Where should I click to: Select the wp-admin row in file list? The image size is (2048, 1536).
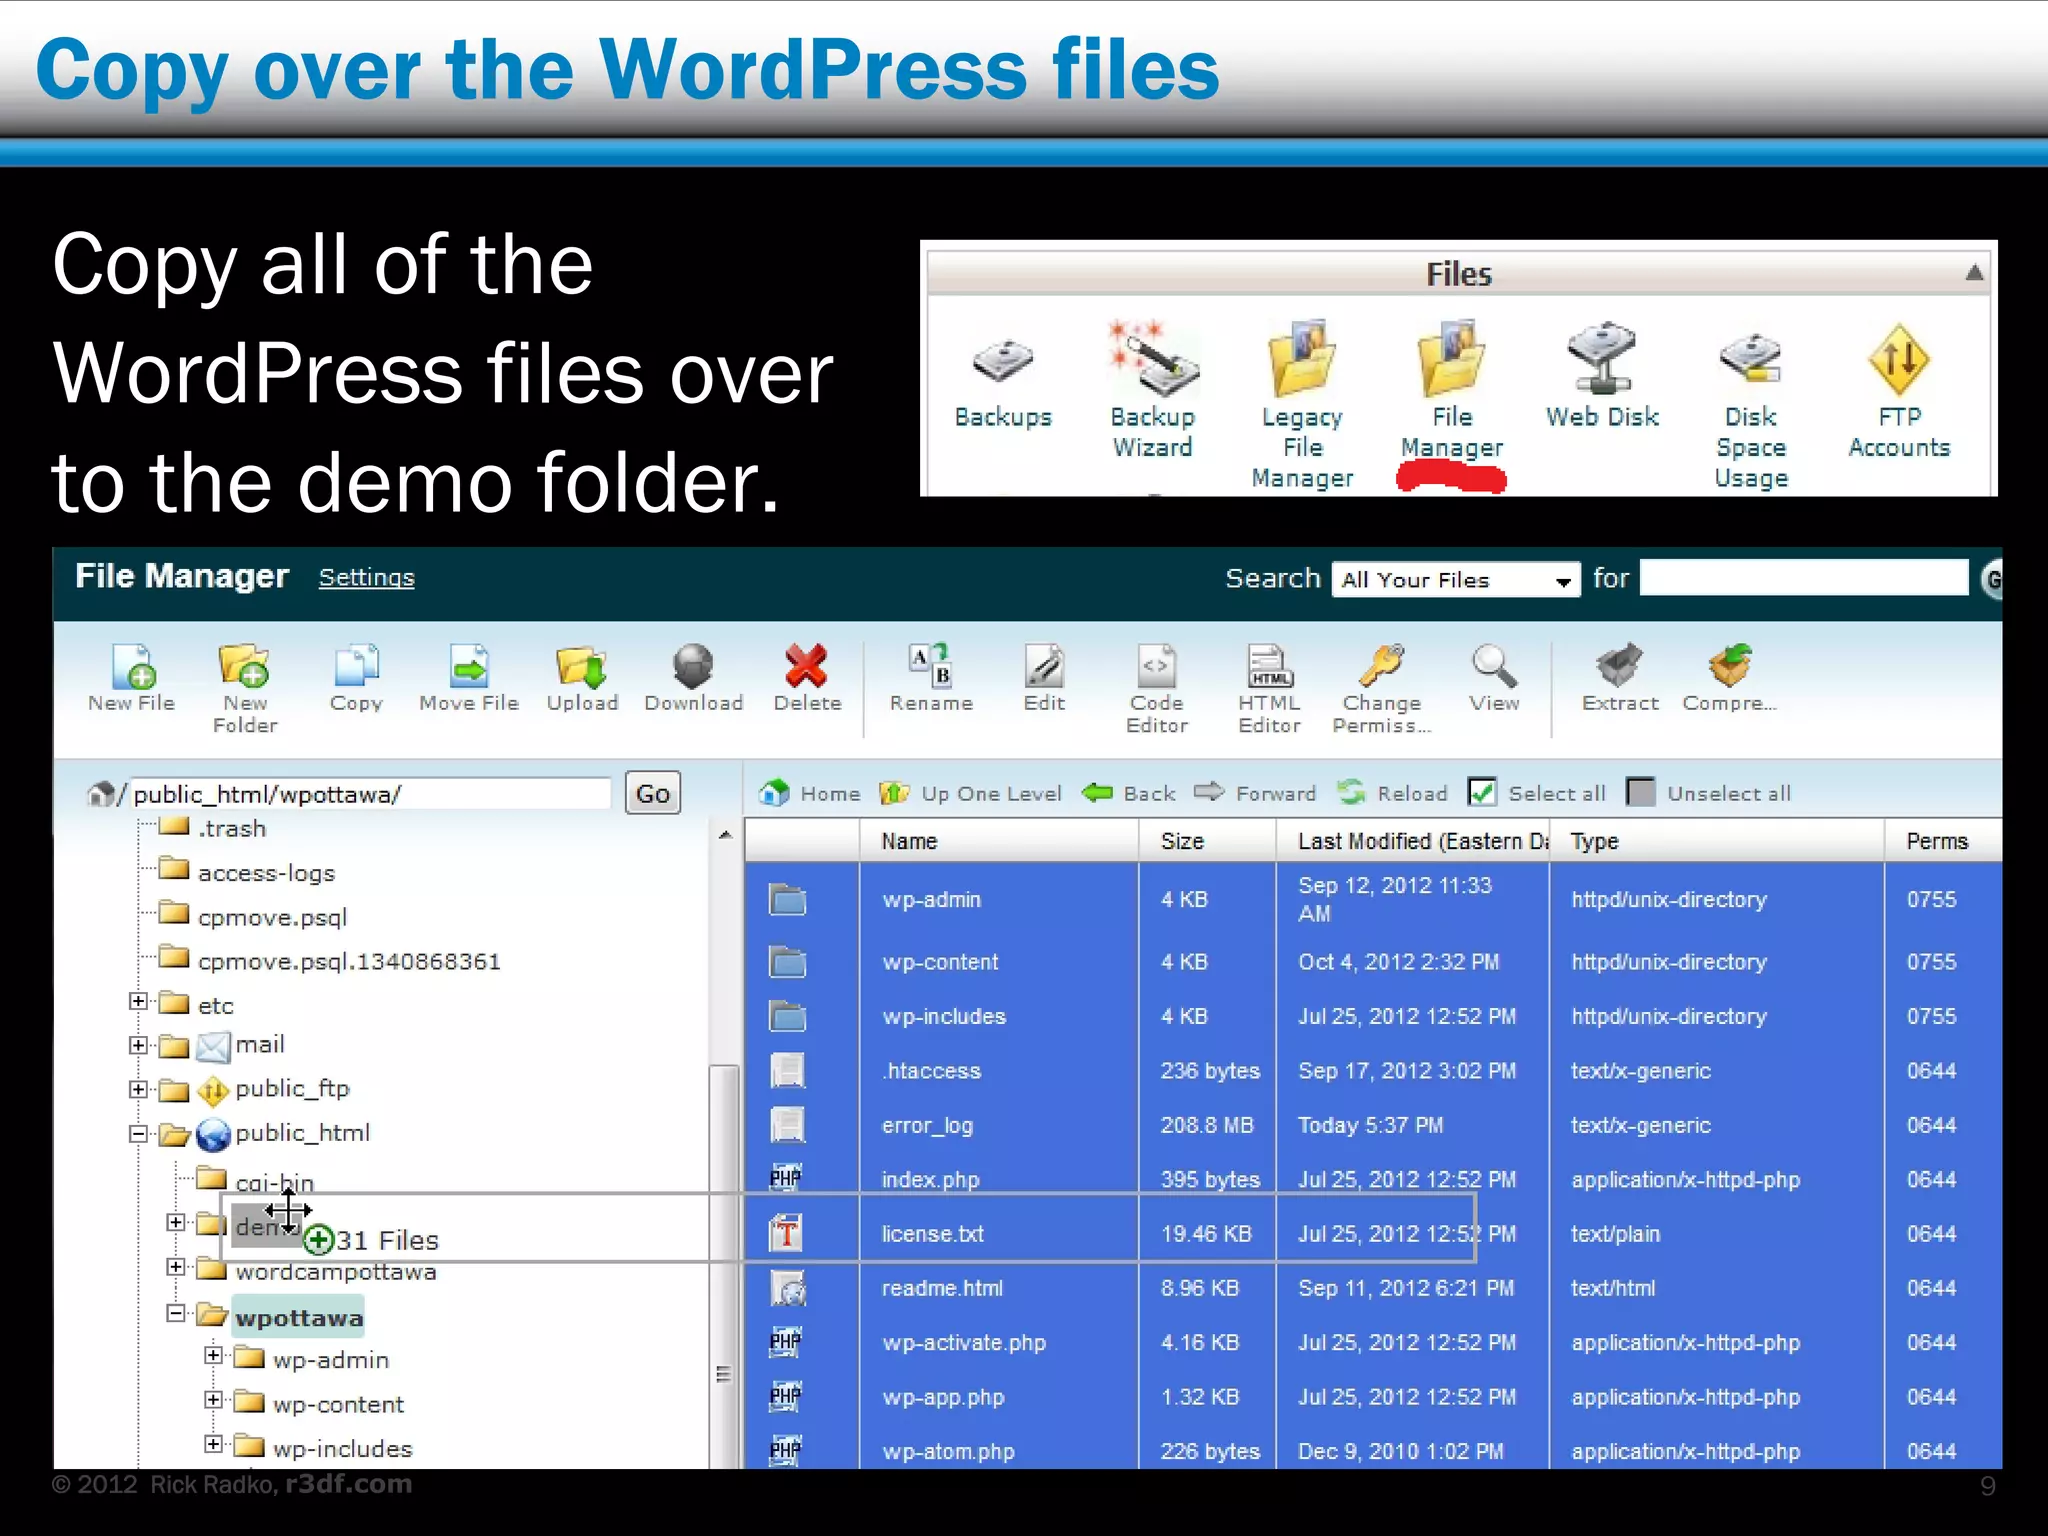point(1373,899)
